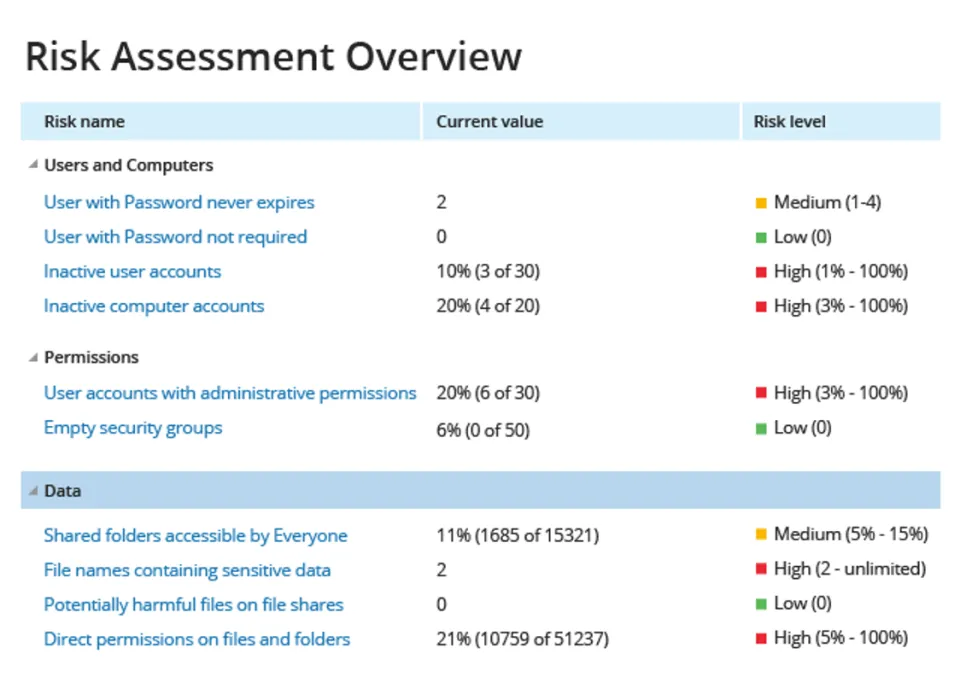The width and height of the screenshot is (960, 675).
Task: Open User with Password never expires
Action: pyautogui.click(x=179, y=202)
